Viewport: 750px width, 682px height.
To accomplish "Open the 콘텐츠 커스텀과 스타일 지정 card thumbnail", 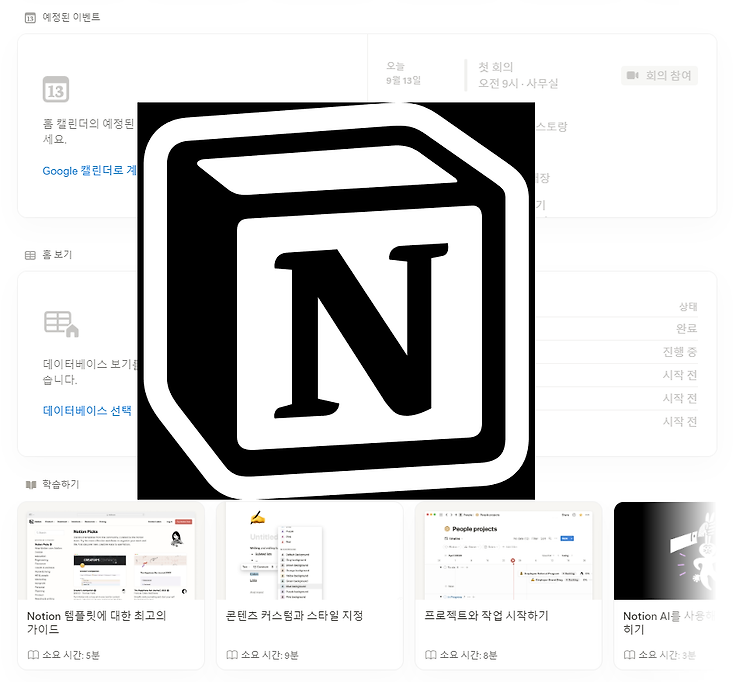I will (309, 551).
